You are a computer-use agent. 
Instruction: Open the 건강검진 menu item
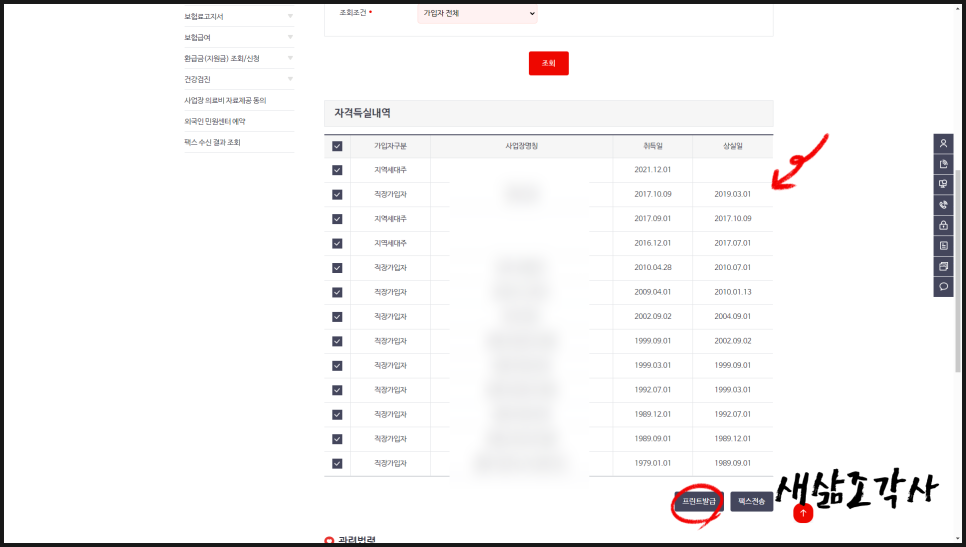tap(197, 79)
